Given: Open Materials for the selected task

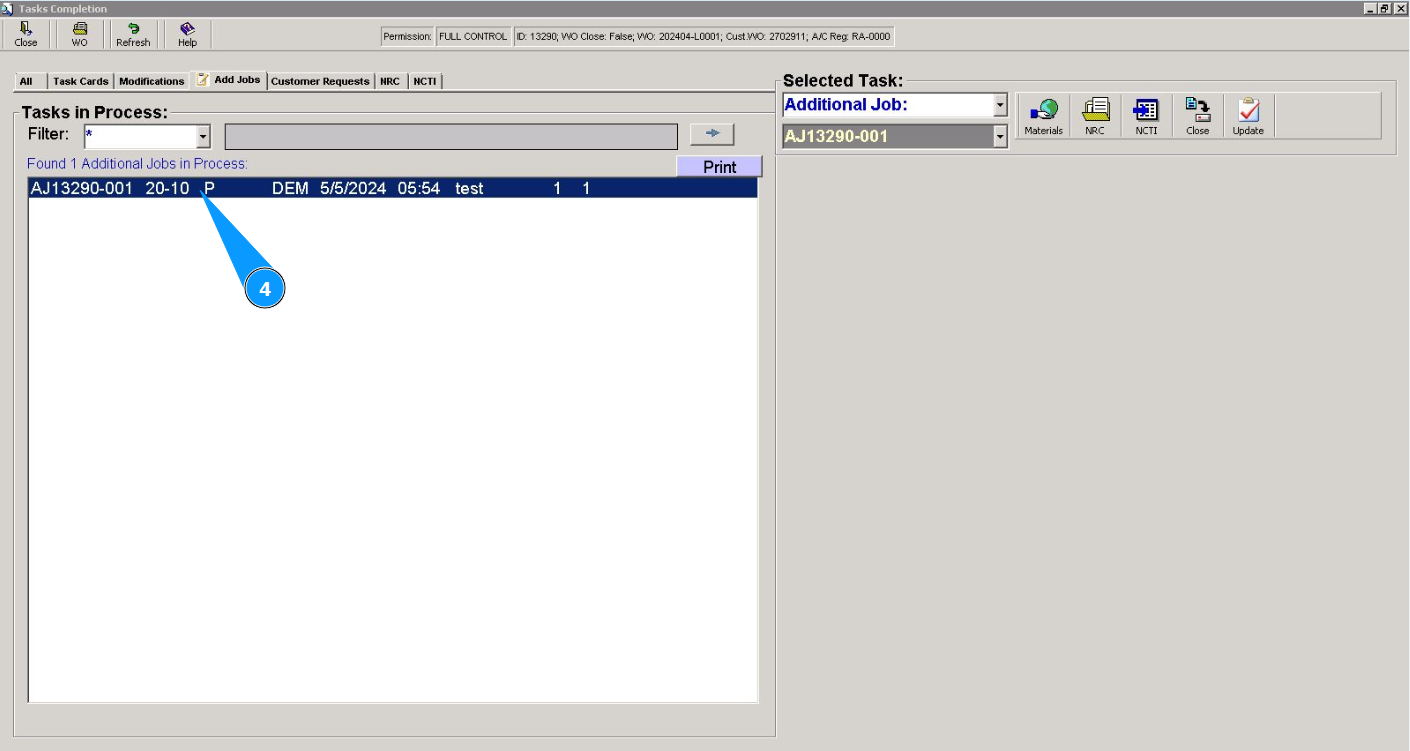Looking at the screenshot, I should [1043, 116].
